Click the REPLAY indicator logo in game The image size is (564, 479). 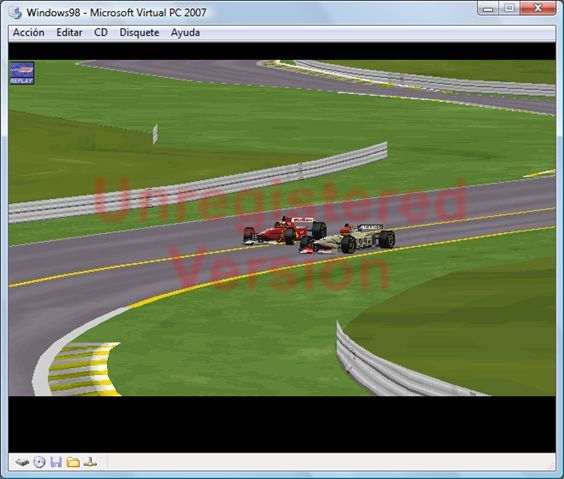tap(22, 73)
